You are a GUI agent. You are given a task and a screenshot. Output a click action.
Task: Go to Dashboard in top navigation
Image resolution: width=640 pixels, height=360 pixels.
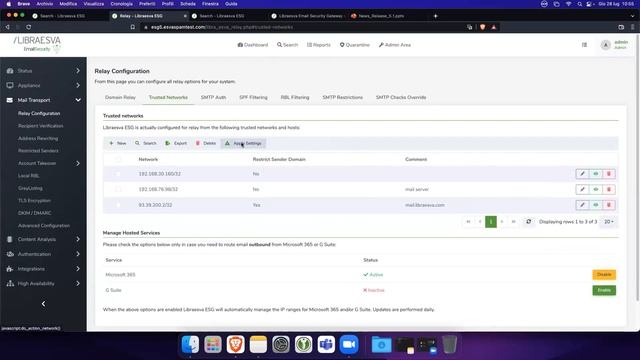pos(253,45)
